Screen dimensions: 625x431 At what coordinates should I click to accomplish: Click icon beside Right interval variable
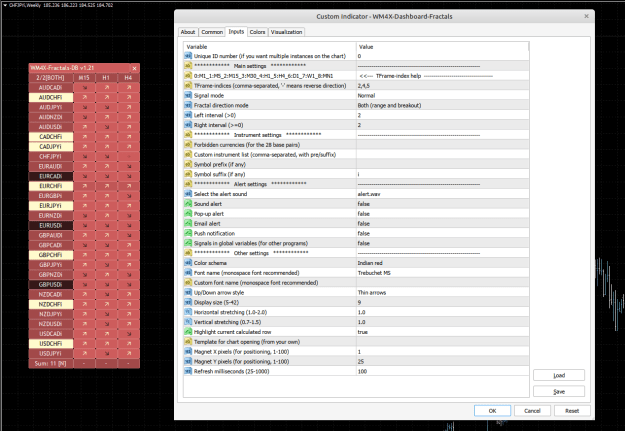tap(188, 125)
